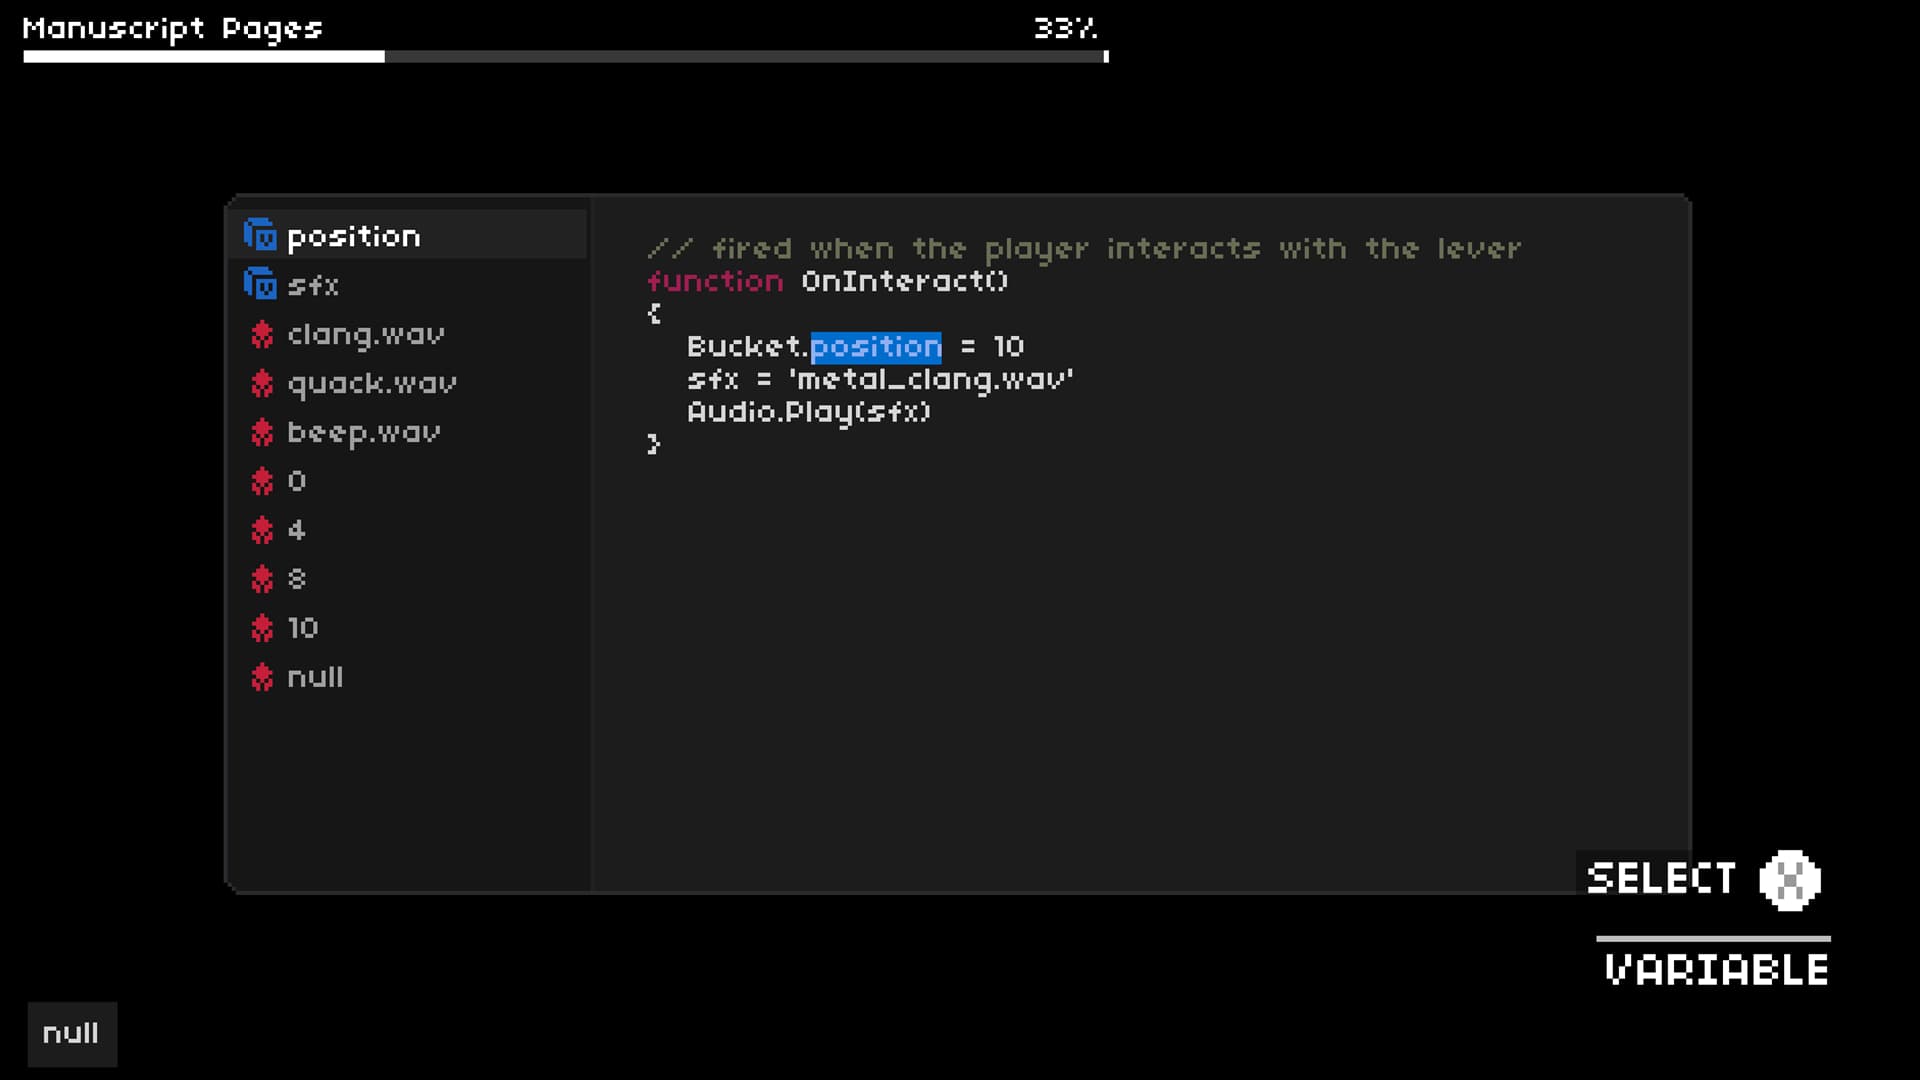The width and height of the screenshot is (1920, 1080).
Task: Select the 'sfx' variable entry
Action: 313,286
